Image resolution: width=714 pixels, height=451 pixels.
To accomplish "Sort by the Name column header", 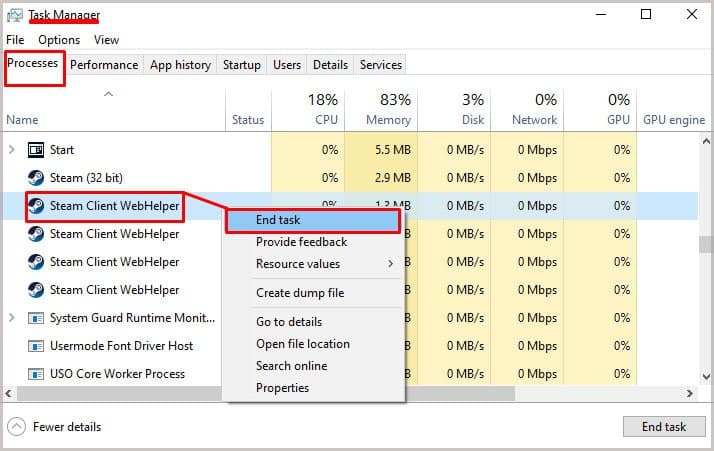I will pyautogui.click(x=114, y=111).
